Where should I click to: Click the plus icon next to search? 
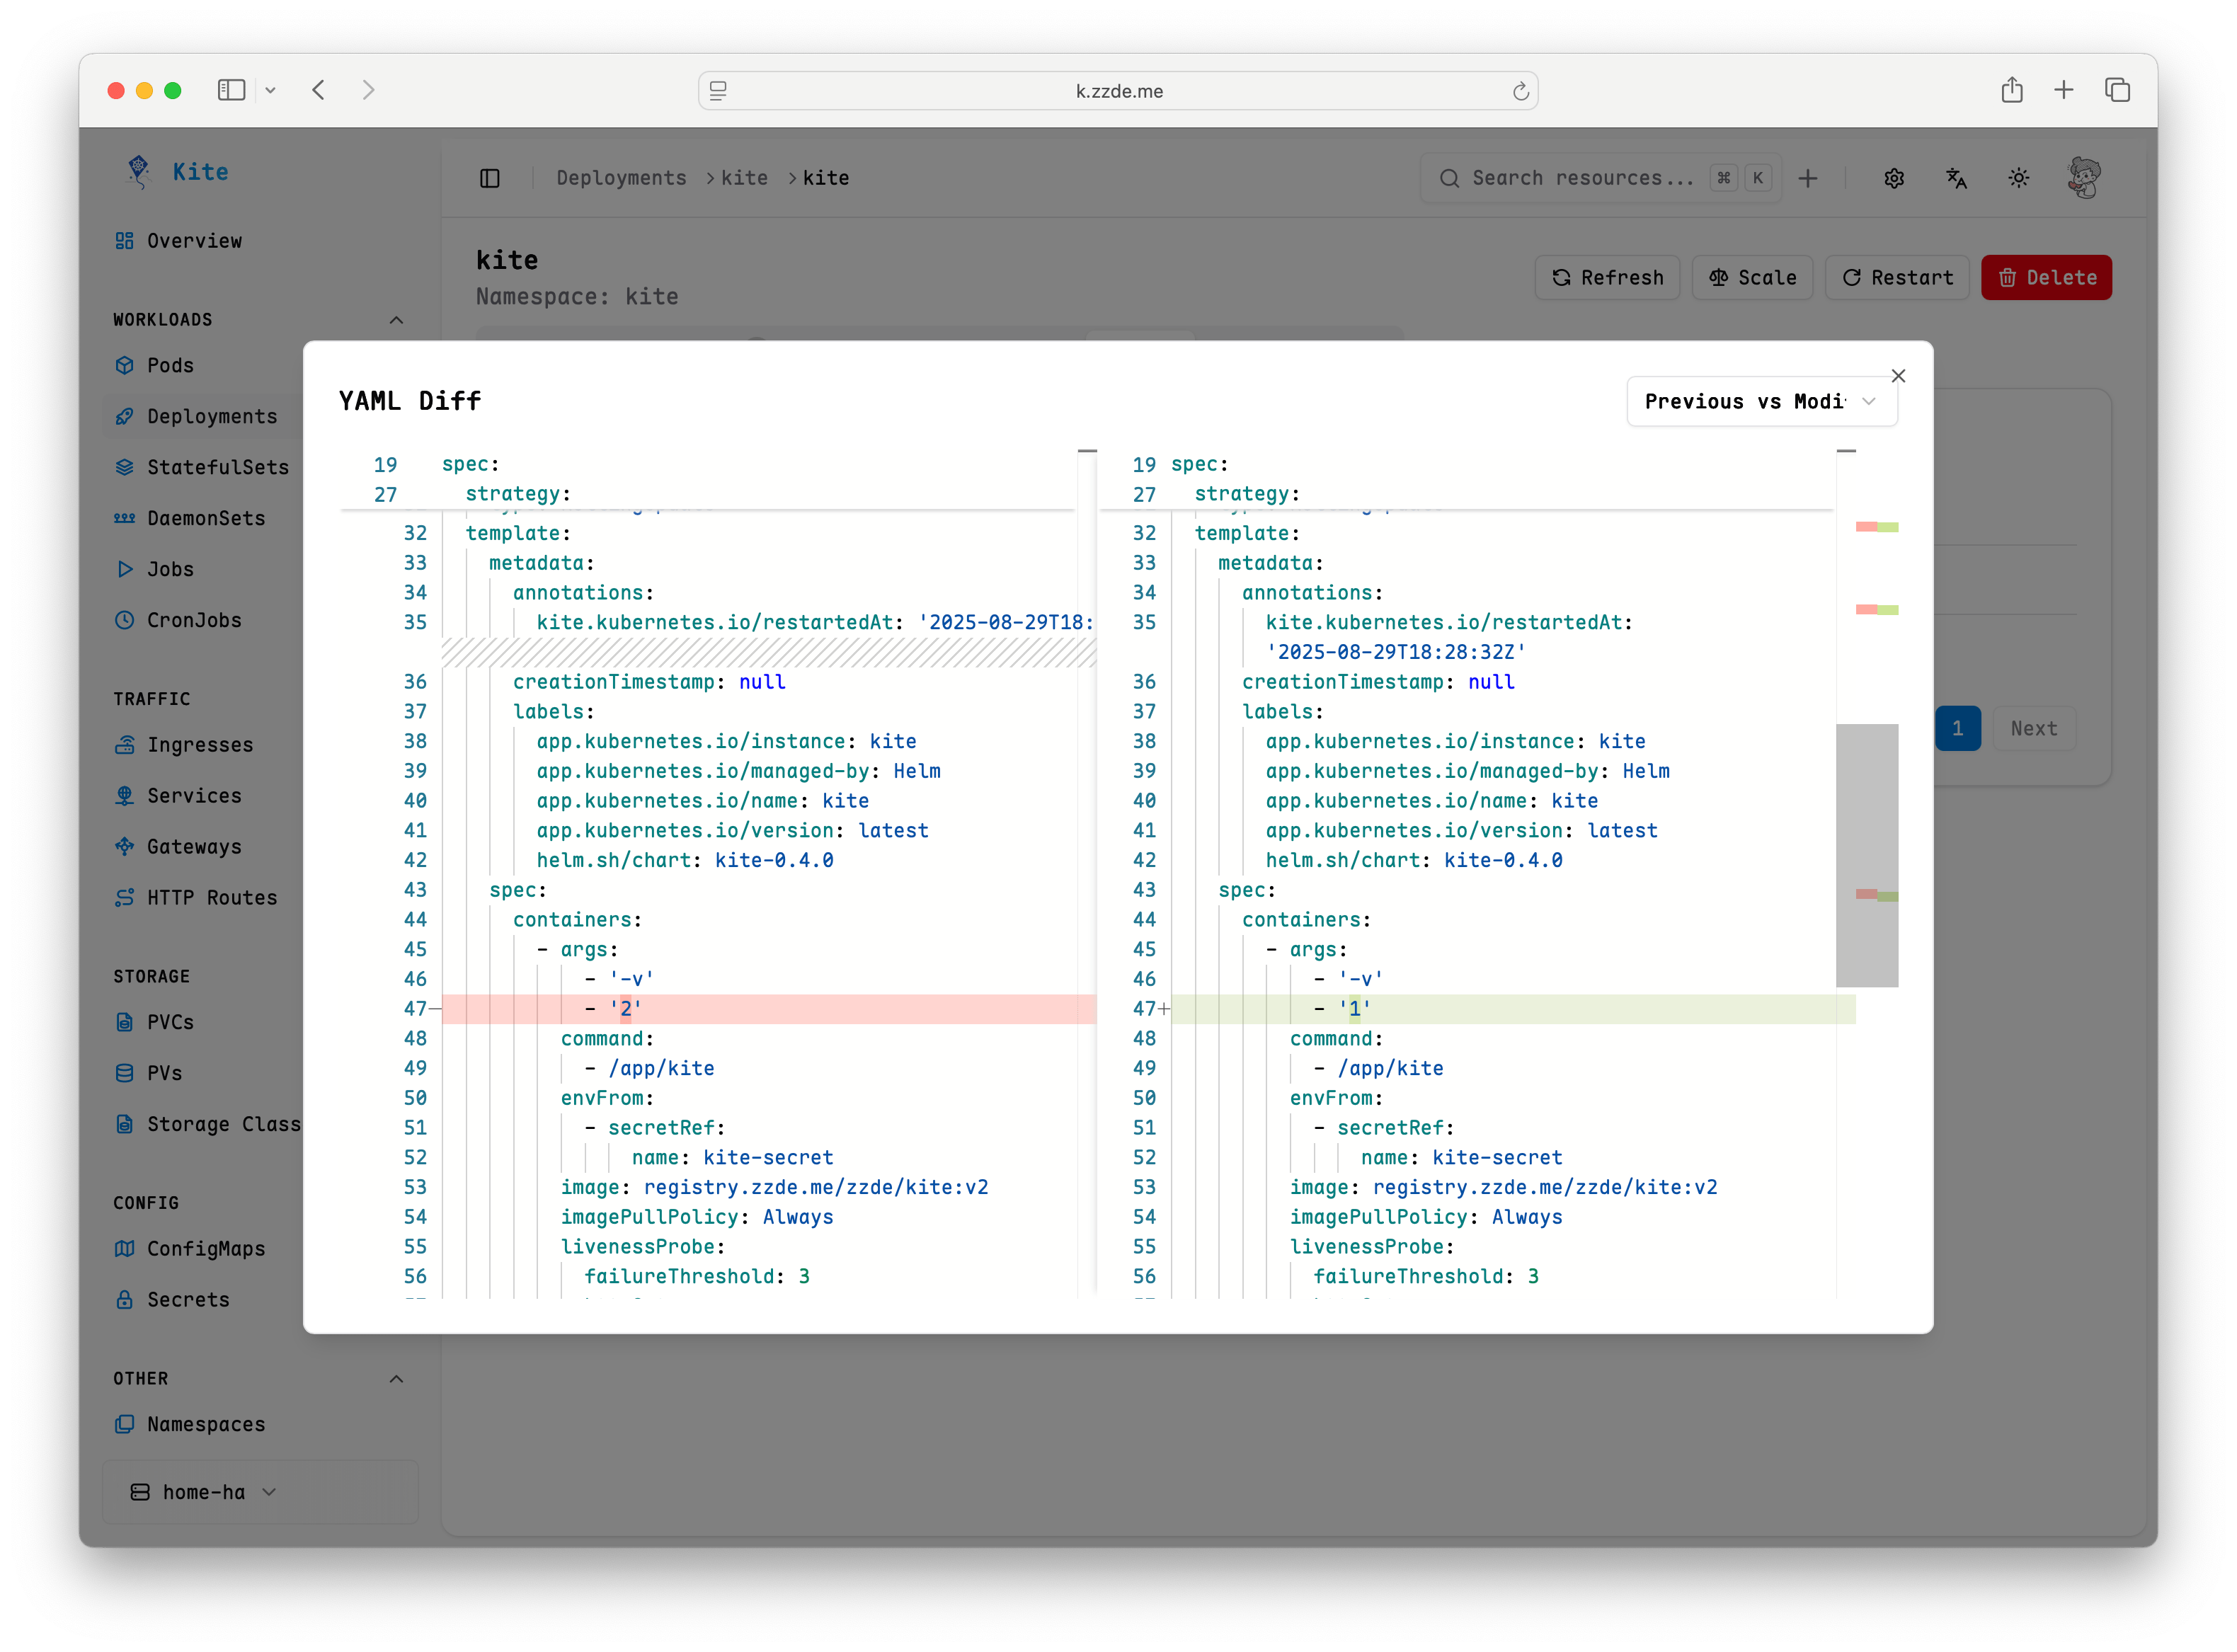pyautogui.click(x=1808, y=178)
